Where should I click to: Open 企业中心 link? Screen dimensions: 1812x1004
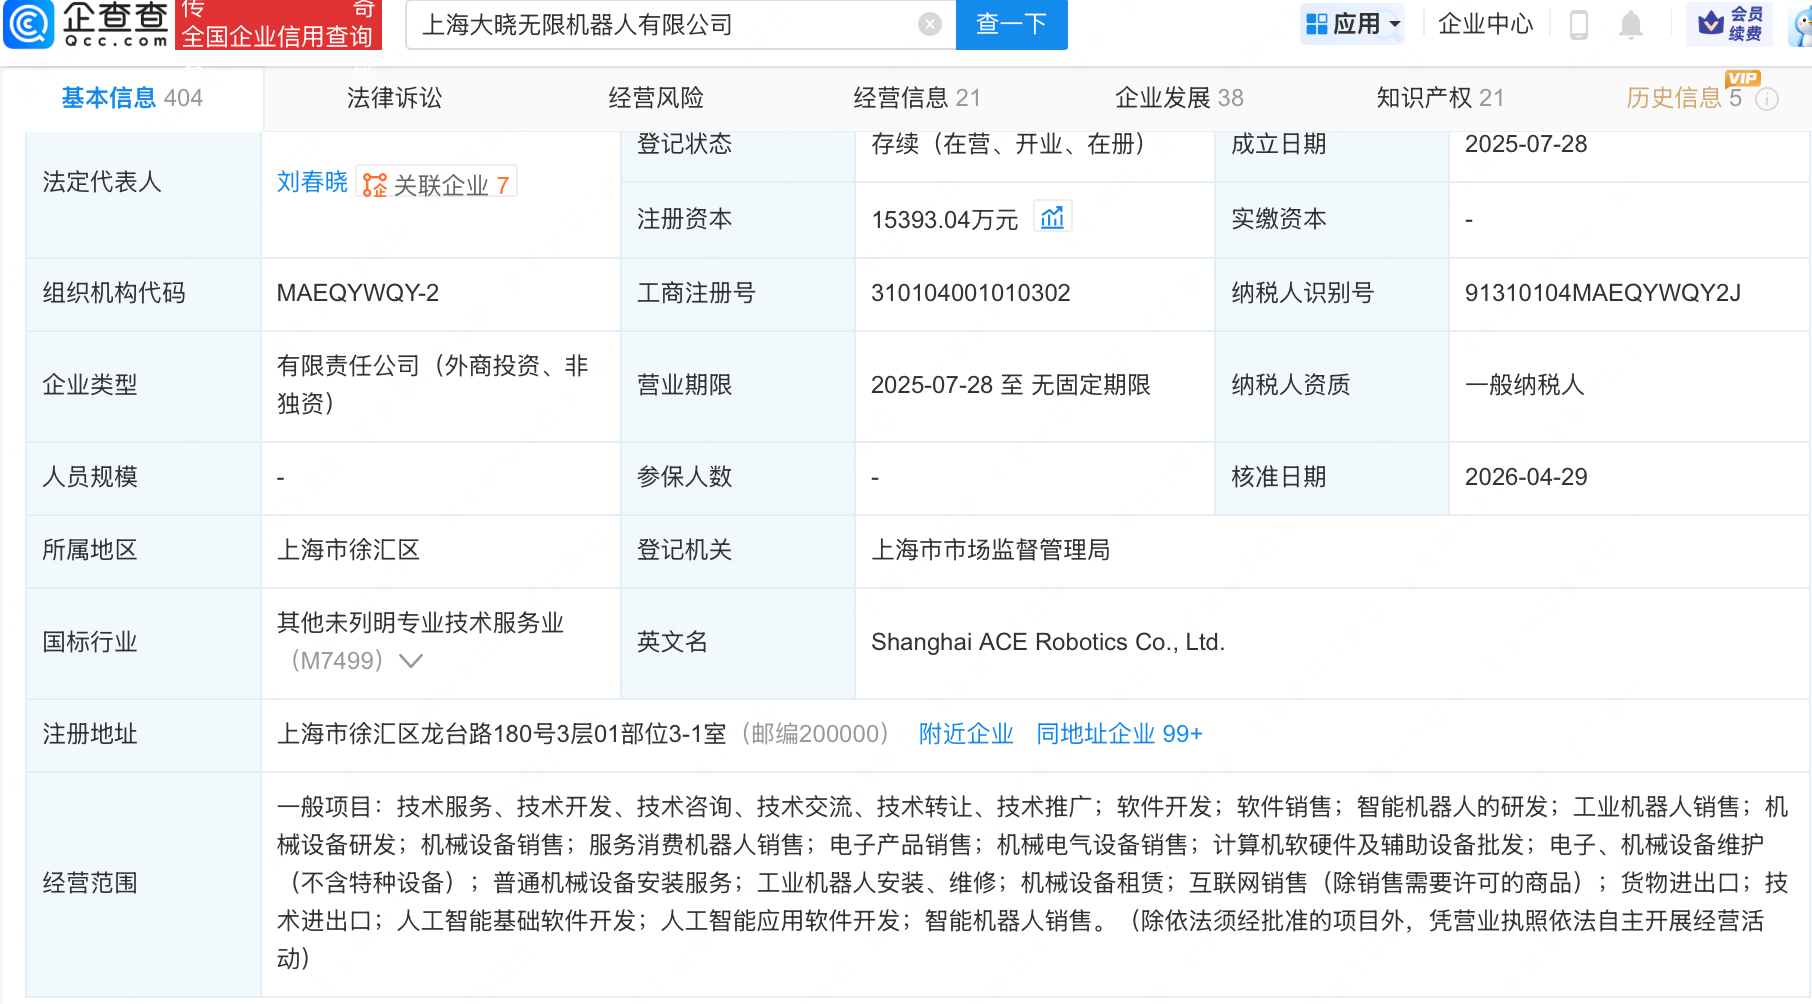[1485, 24]
